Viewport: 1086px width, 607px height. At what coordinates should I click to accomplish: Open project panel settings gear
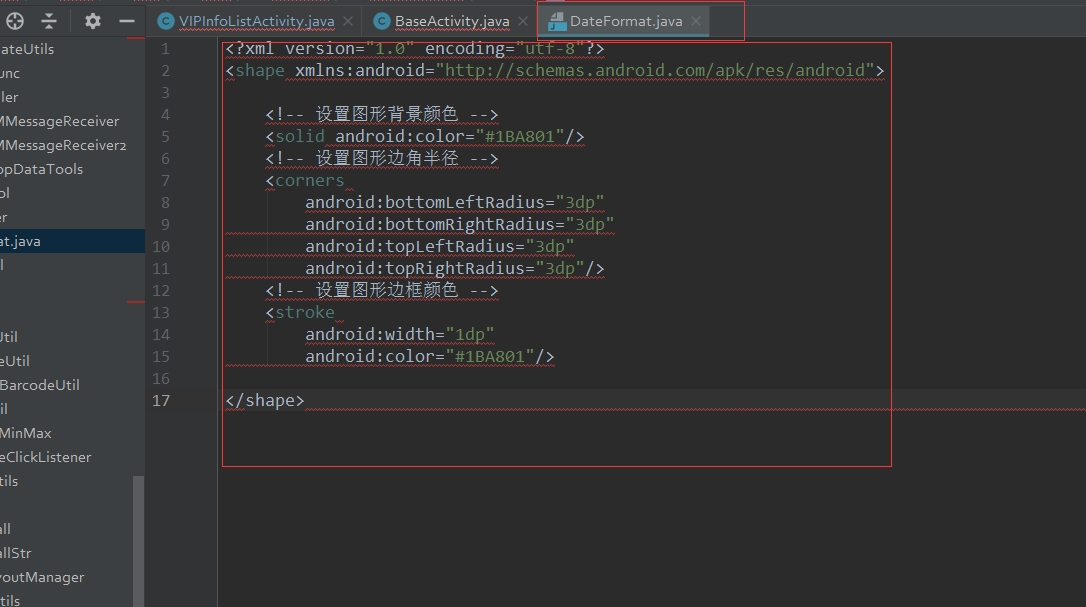[x=93, y=21]
